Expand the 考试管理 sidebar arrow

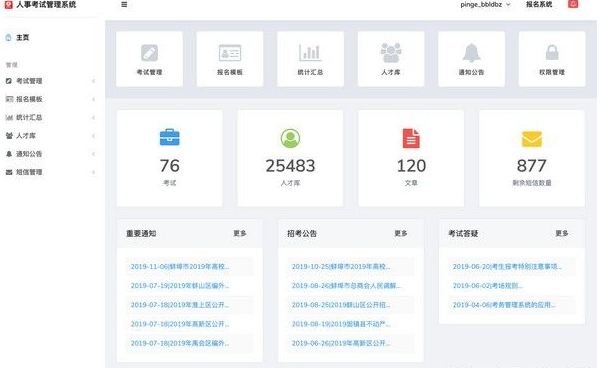[x=93, y=81]
